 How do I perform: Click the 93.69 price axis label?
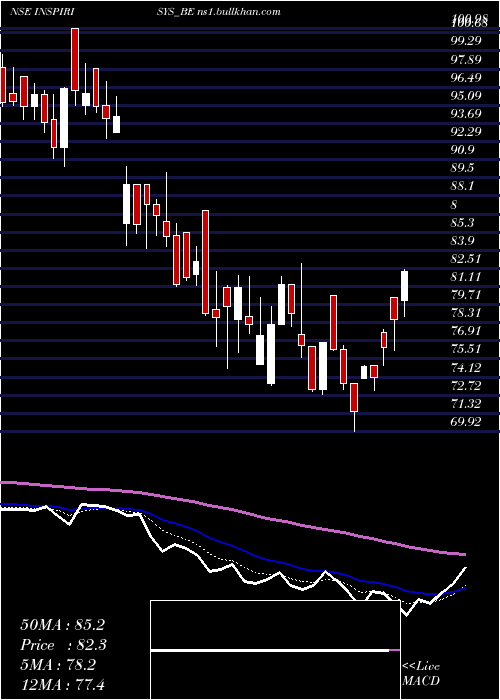pyautogui.click(x=466, y=114)
